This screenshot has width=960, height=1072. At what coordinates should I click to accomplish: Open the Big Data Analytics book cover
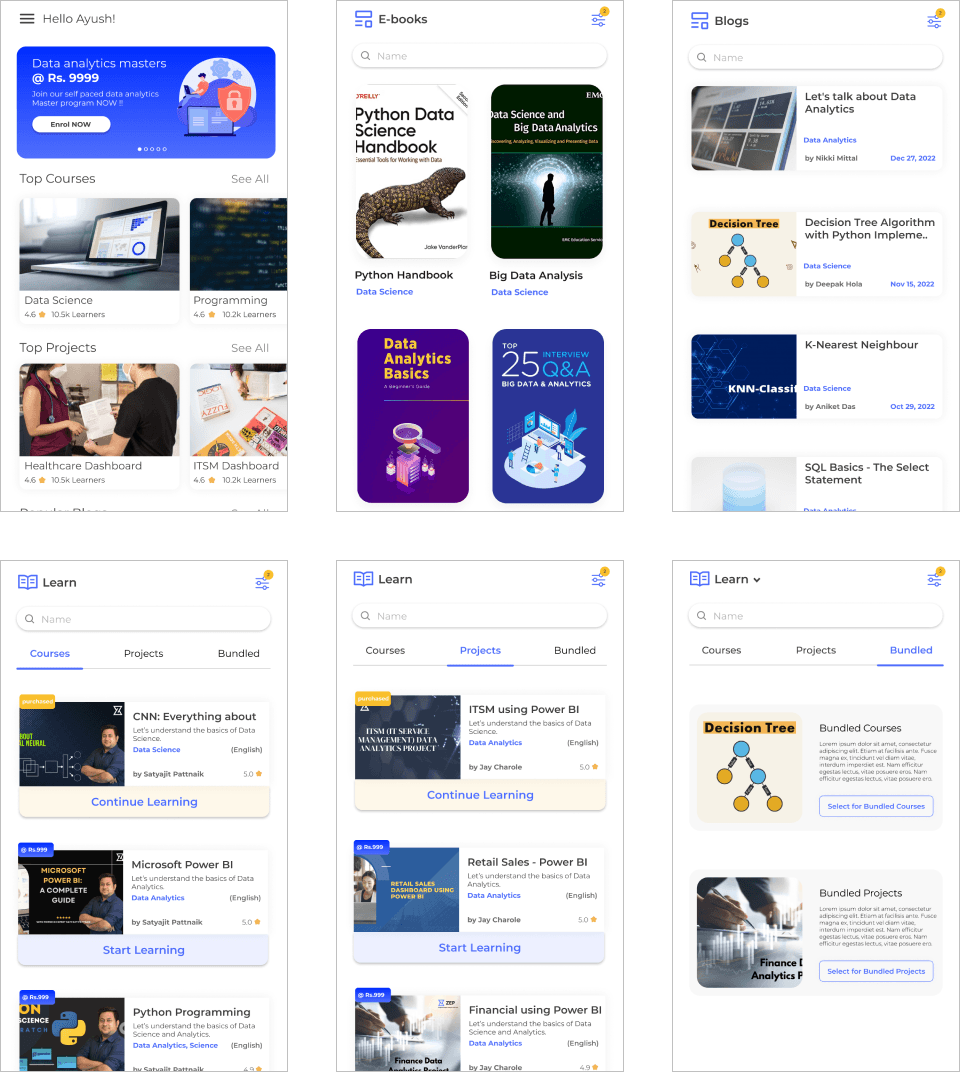click(547, 172)
